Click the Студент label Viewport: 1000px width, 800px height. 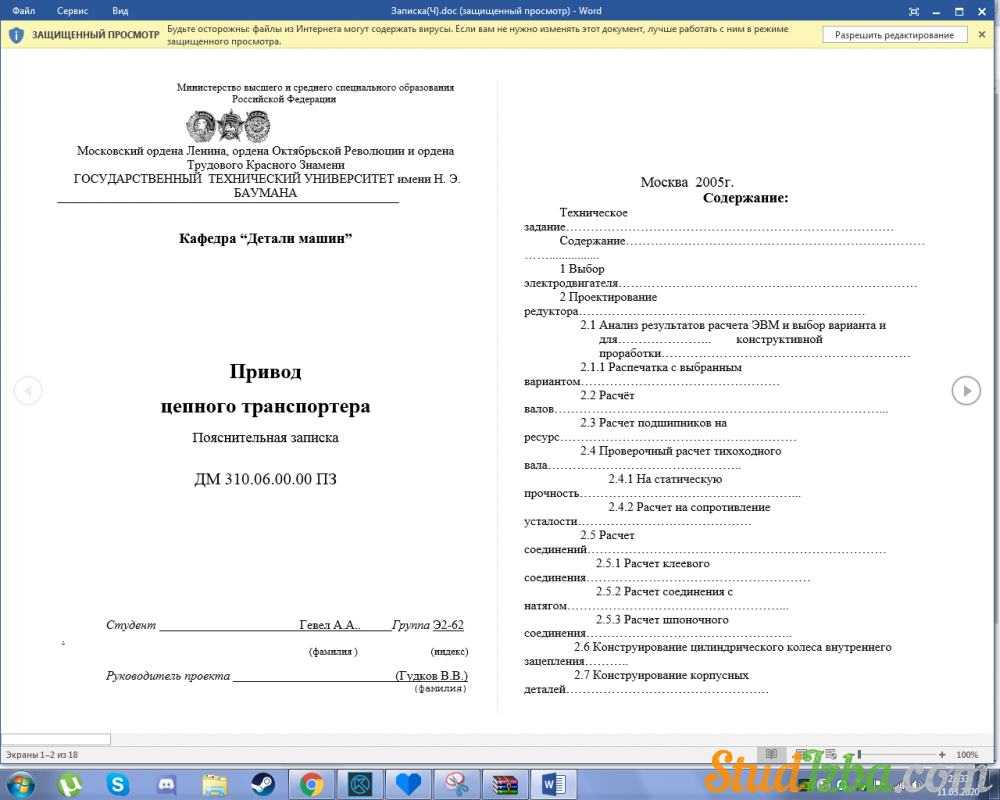tap(131, 625)
